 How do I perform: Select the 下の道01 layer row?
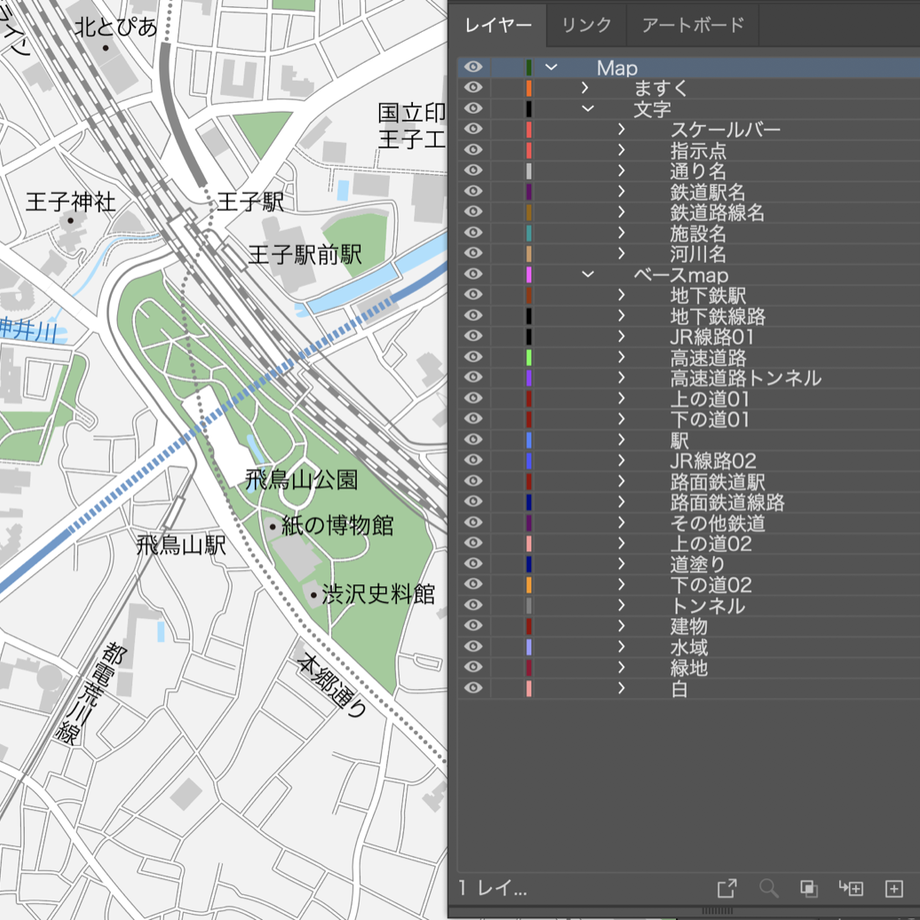[x=688, y=419]
